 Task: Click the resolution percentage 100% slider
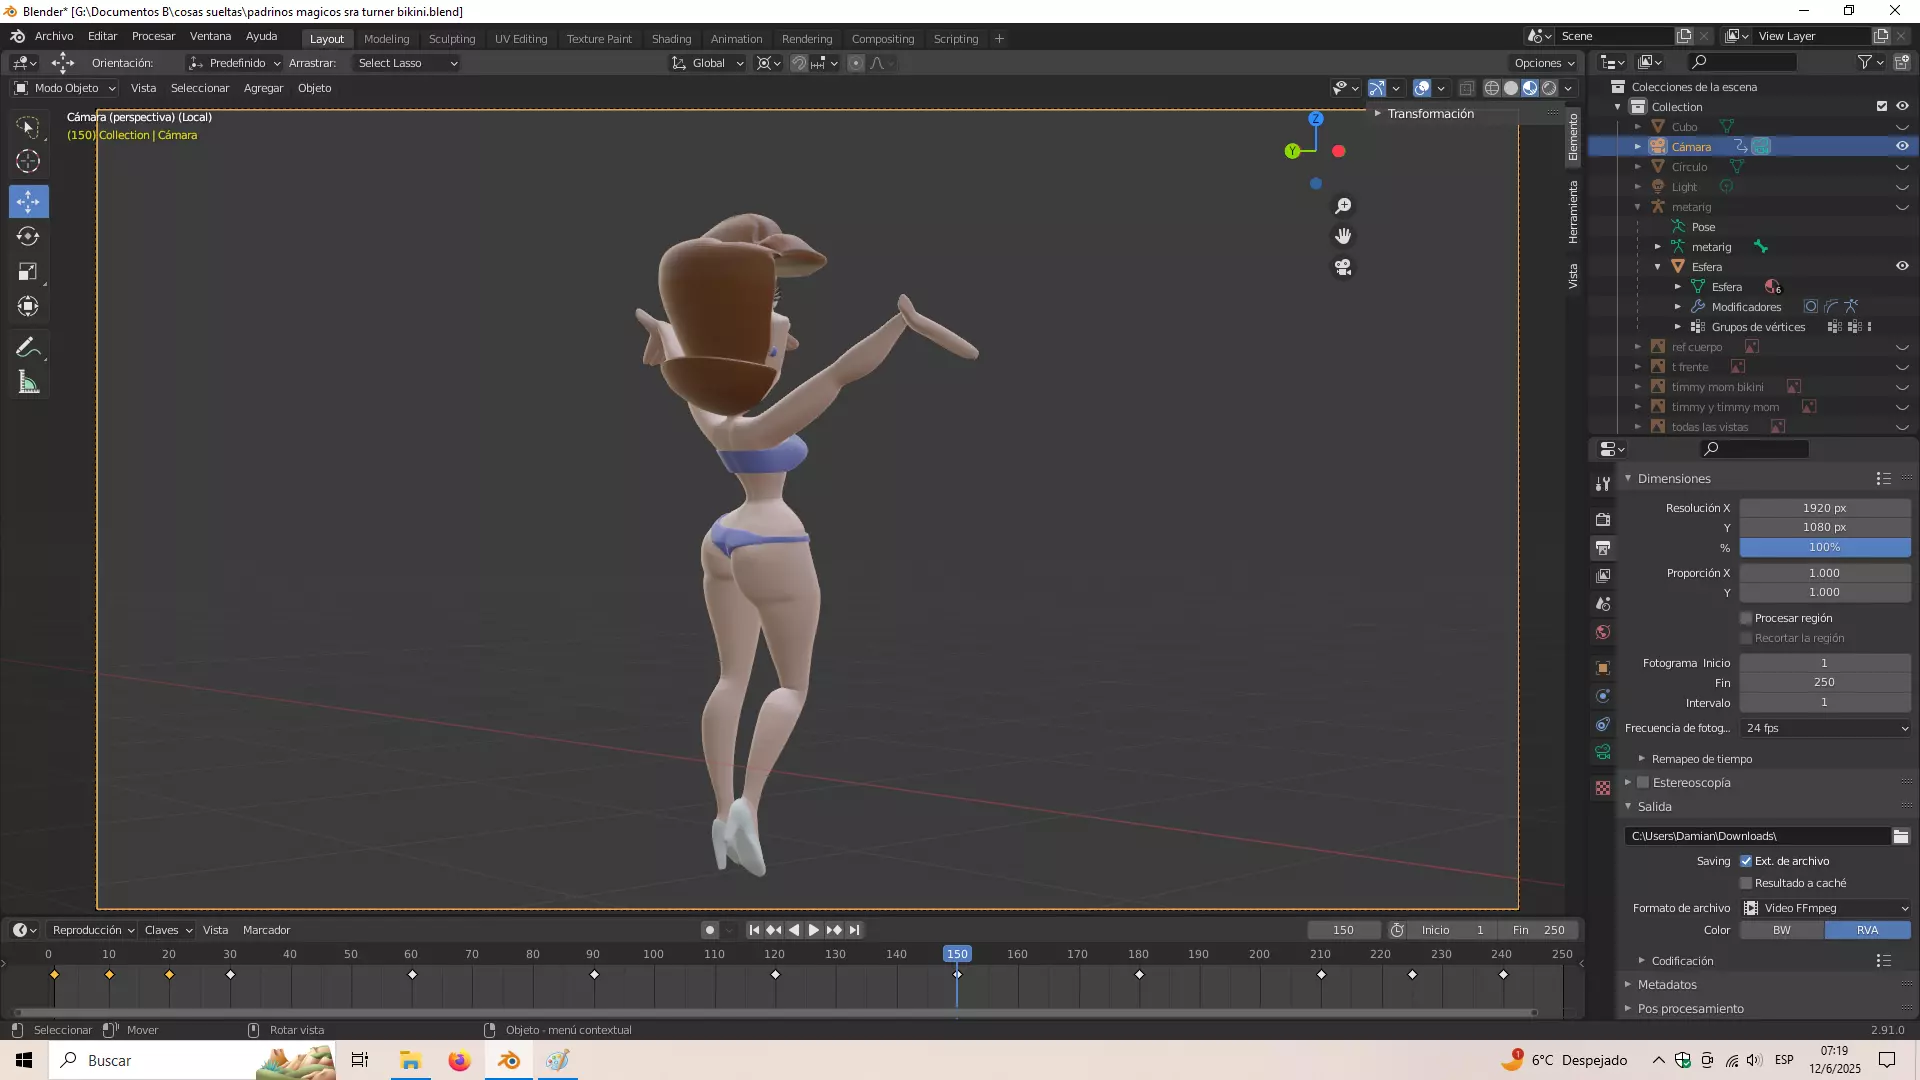pos(1825,547)
